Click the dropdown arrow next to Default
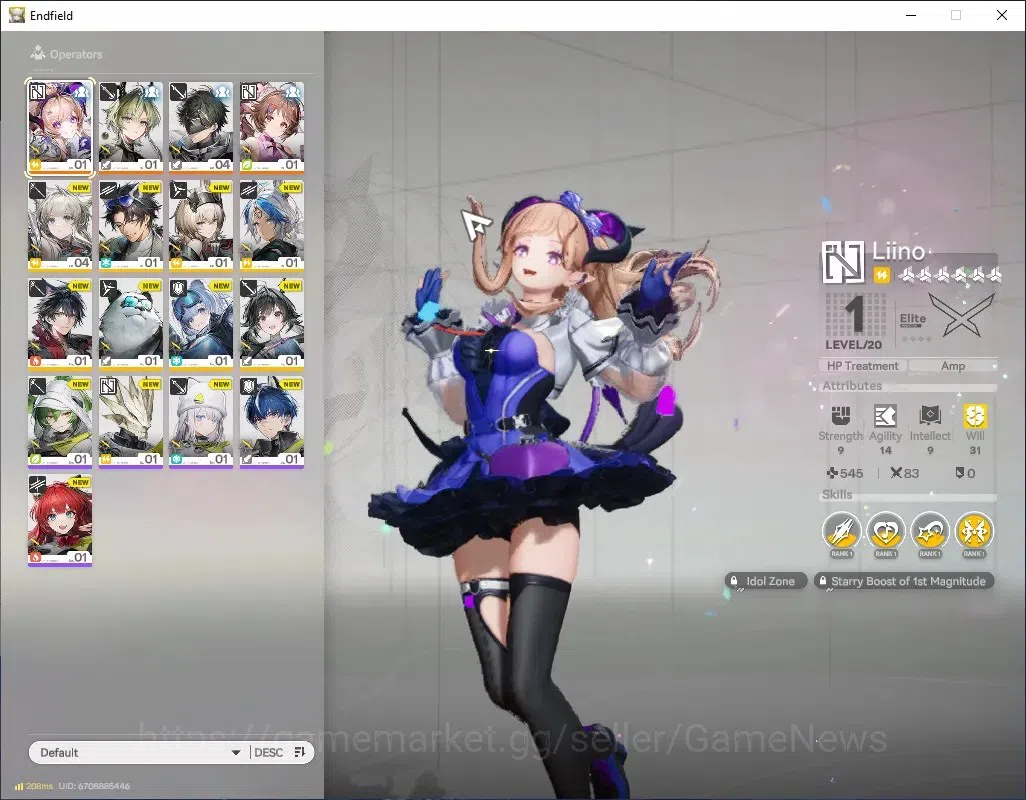This screenshot has height=800, width=1026. pos(236,752)
